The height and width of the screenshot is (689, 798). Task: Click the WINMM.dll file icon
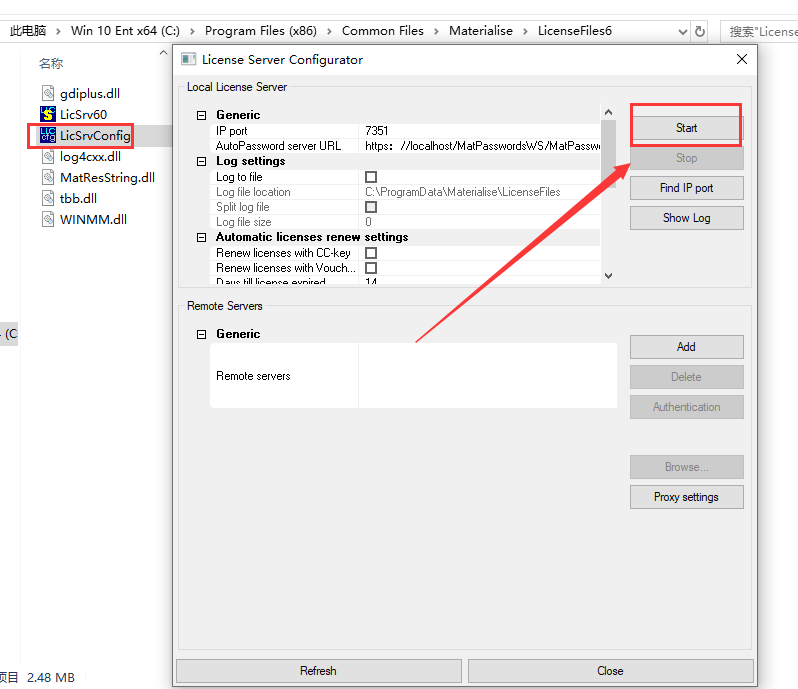tap(48, 219)
